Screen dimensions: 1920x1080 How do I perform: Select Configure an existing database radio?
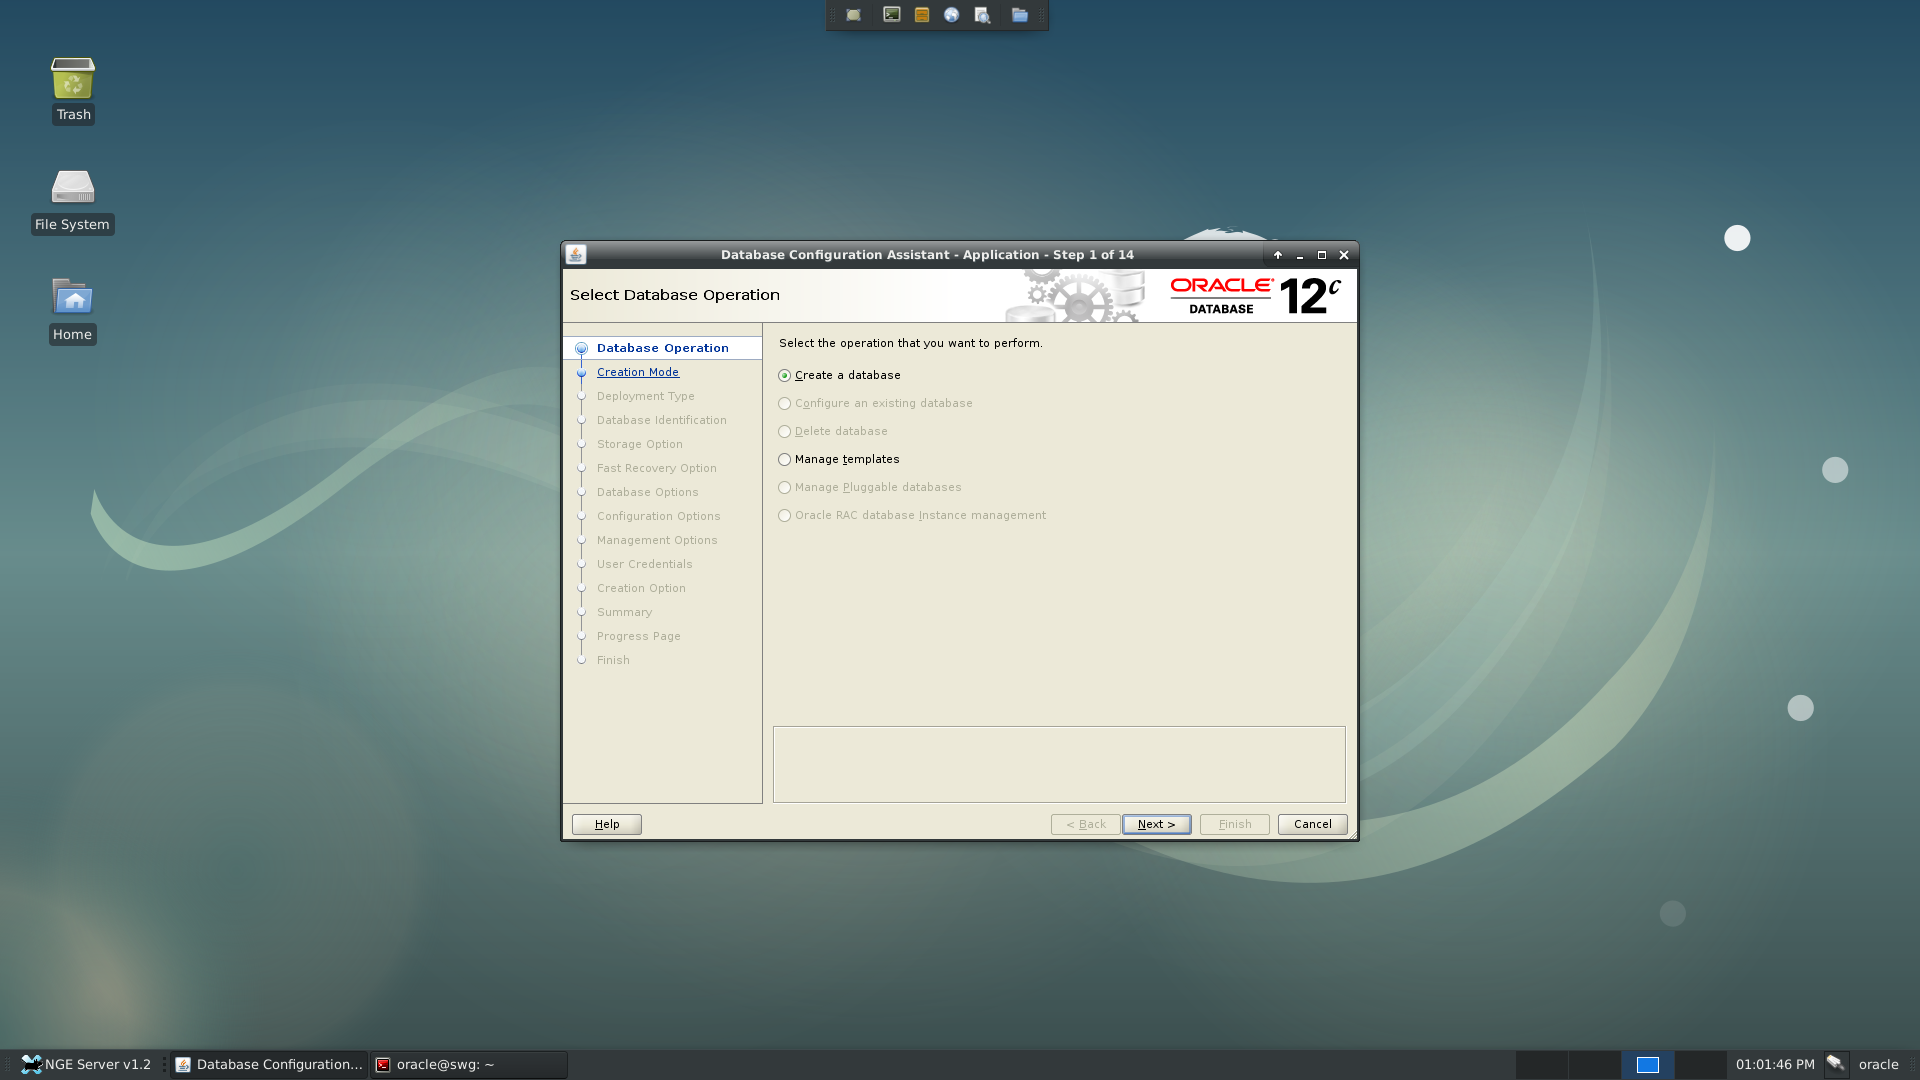pos(785,404)
